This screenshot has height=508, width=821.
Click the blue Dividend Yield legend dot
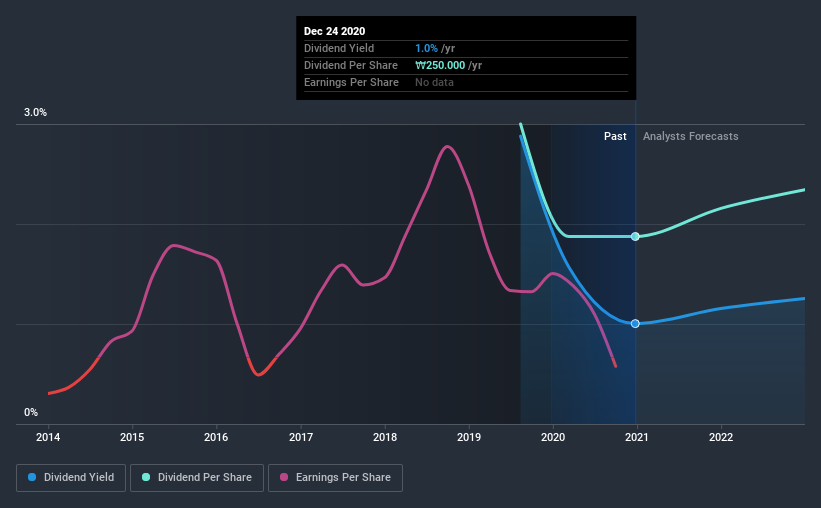32,477
